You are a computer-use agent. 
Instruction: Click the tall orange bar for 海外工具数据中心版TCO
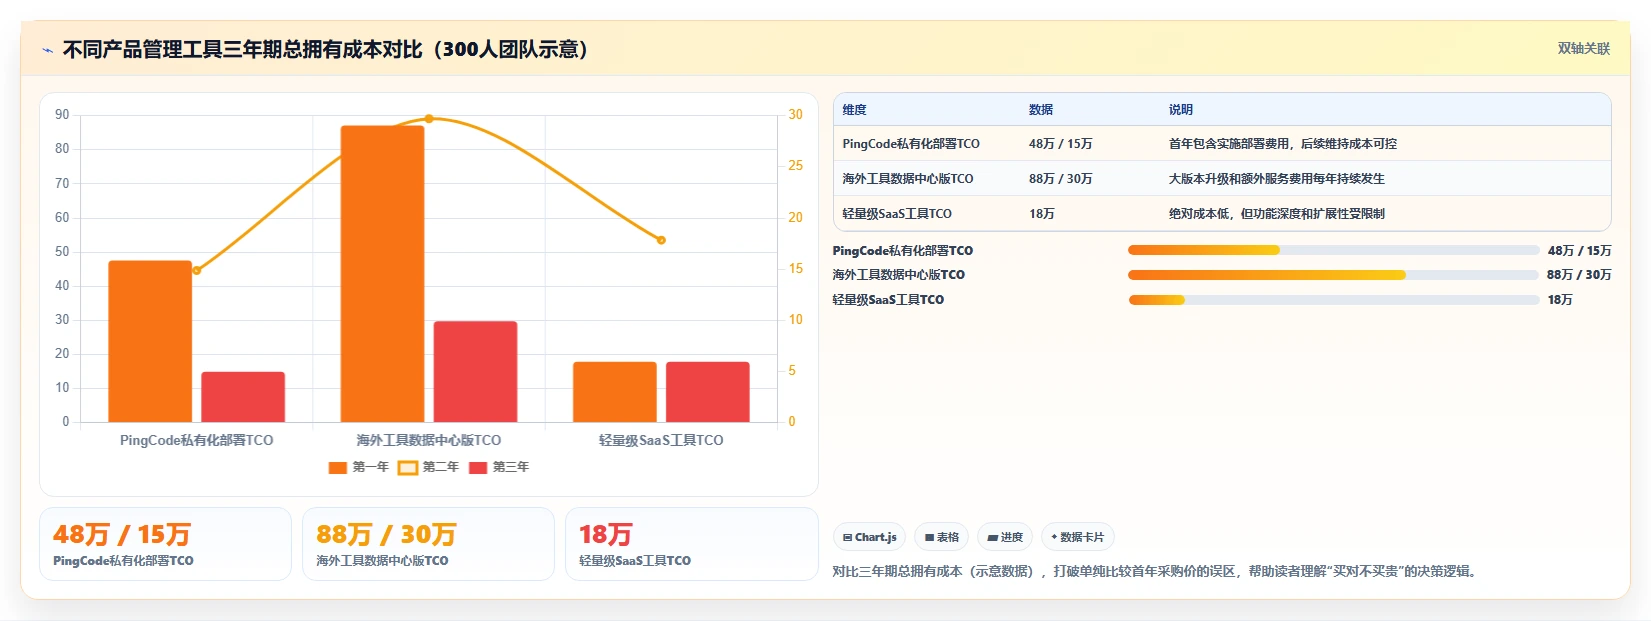click(382, 274)
